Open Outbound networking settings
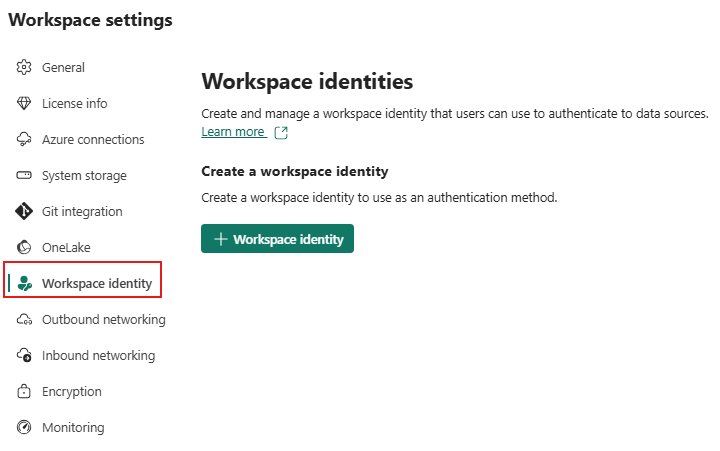 pos(104,319)
